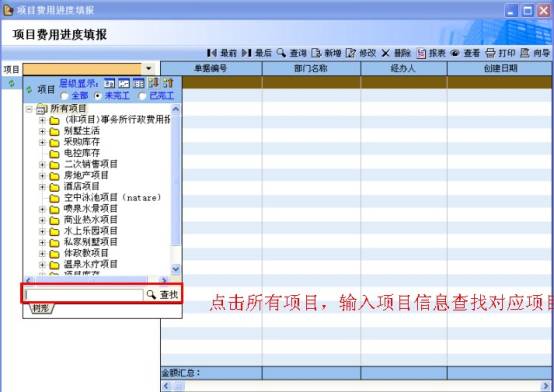Select the 已完工 radio option
Viewport: 554px width, 392px height.
[142, 96]
